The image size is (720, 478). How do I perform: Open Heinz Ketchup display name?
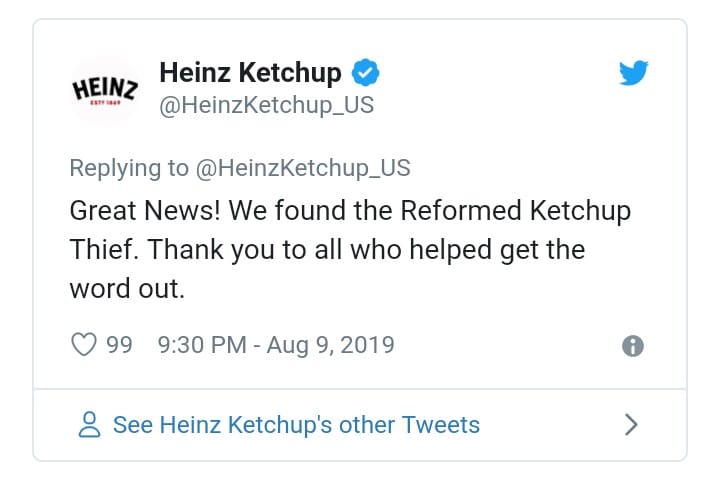[x=250, y=73]
